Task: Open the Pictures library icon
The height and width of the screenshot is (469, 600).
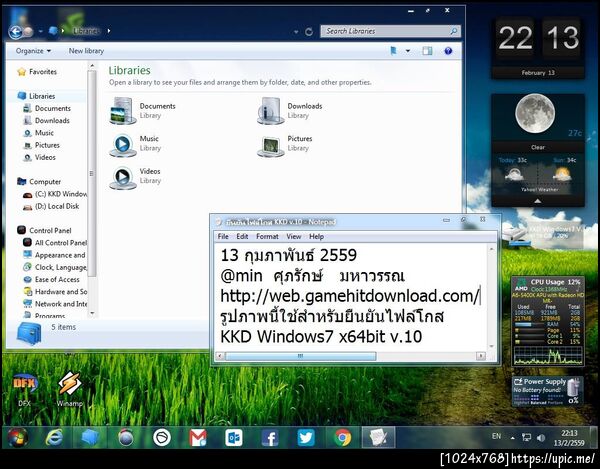Action: 271,145
